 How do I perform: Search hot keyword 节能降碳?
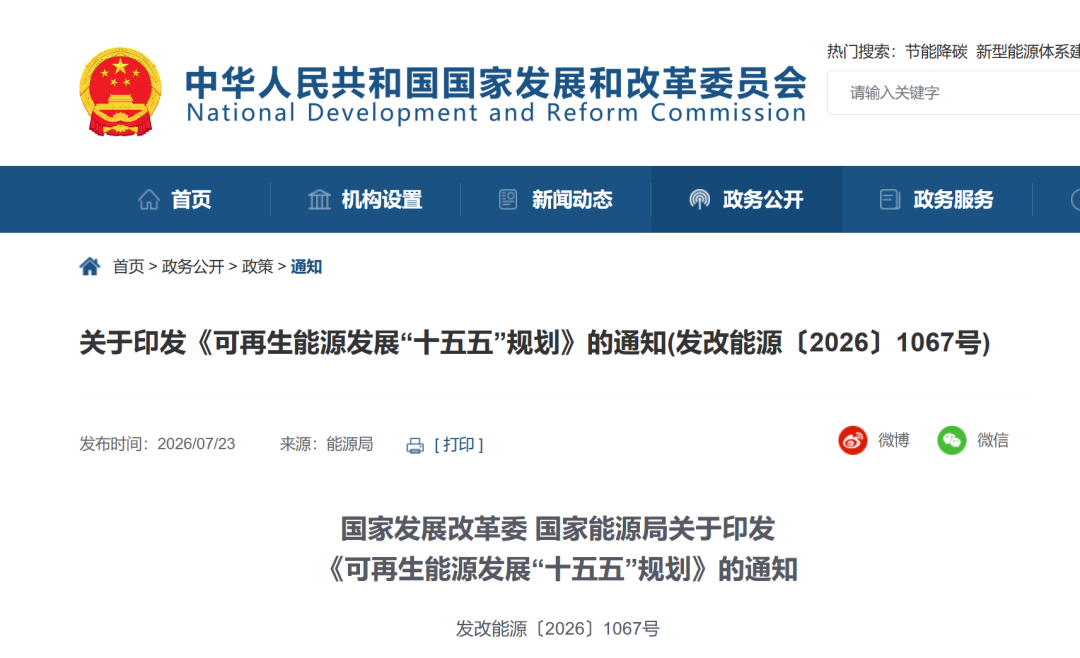tap(936, 52)
